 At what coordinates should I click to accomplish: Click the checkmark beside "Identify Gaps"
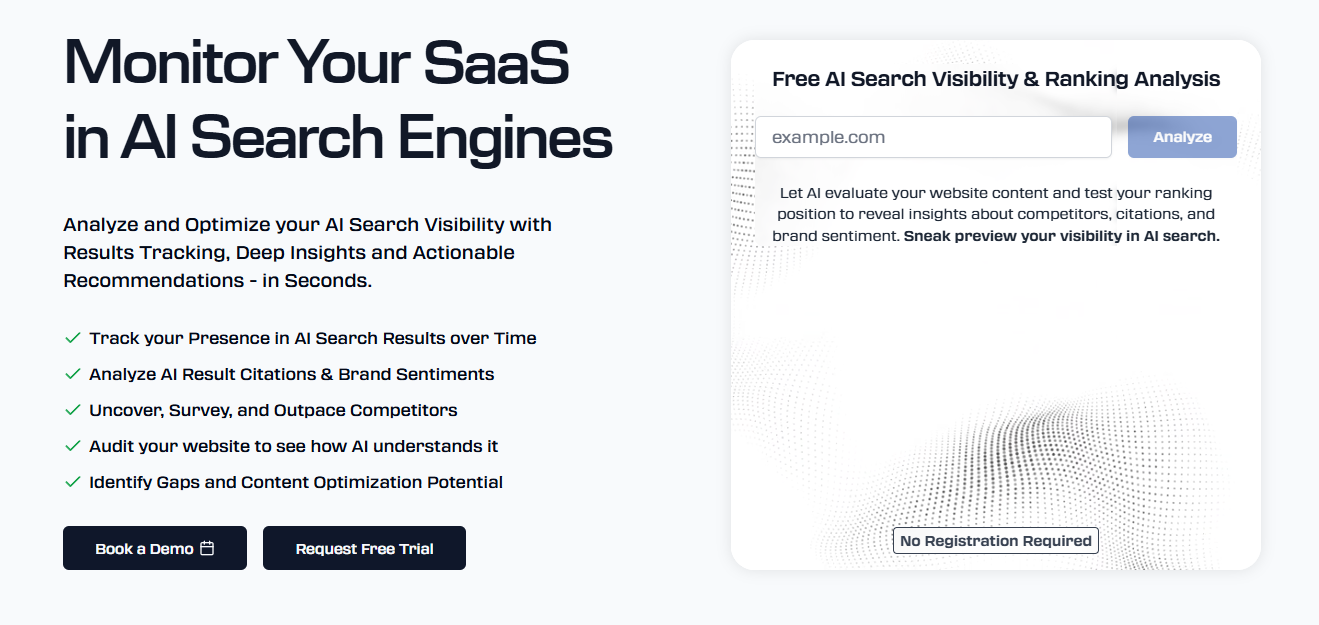point(72,482)
